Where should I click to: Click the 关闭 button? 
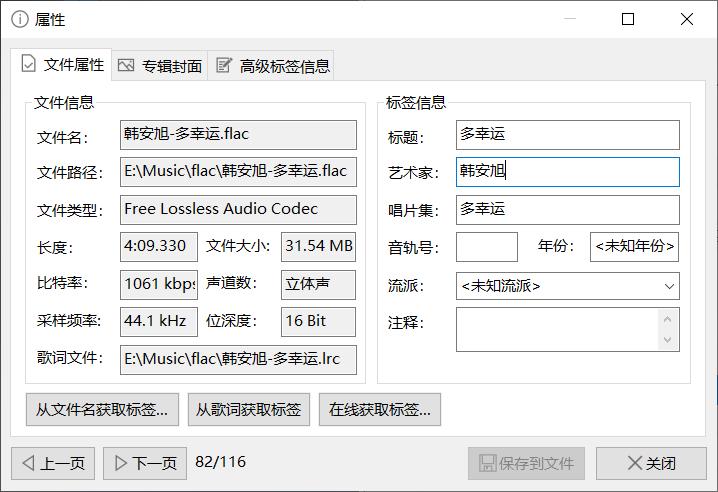(651, 463)
